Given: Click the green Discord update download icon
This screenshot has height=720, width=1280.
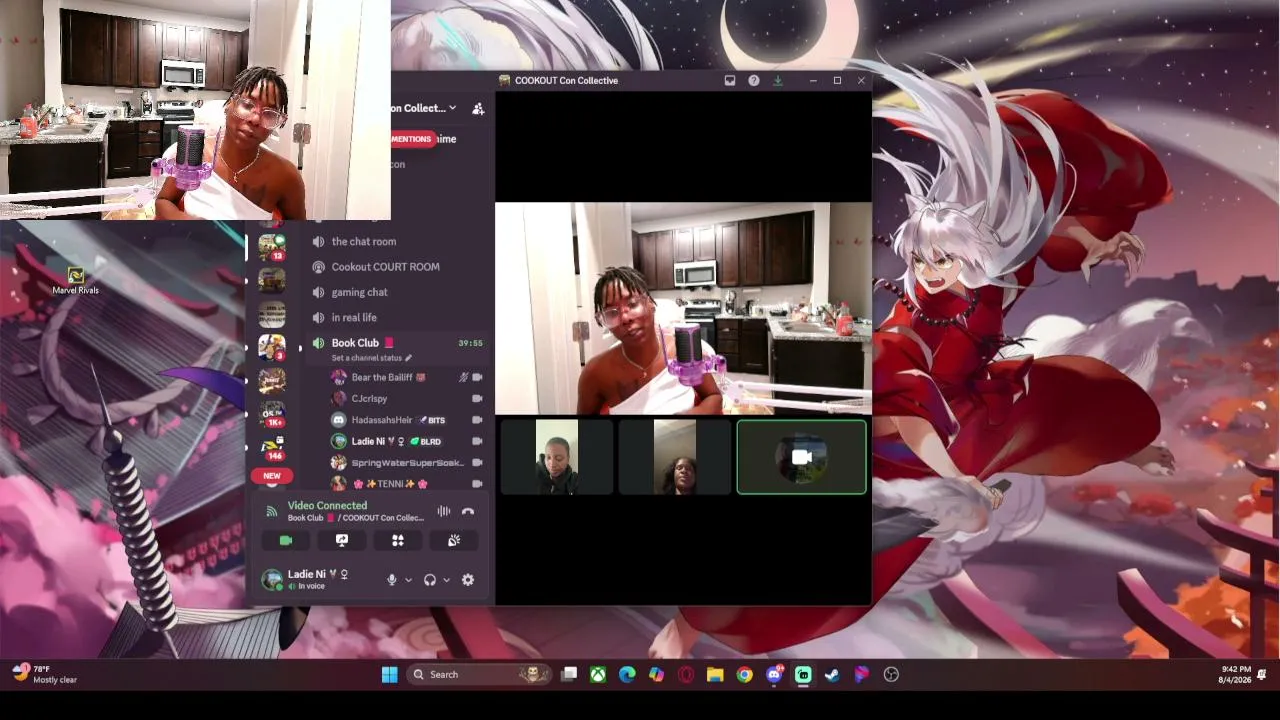Looking at the screenshot, I should pyautogui.click(x=778, y=81).
